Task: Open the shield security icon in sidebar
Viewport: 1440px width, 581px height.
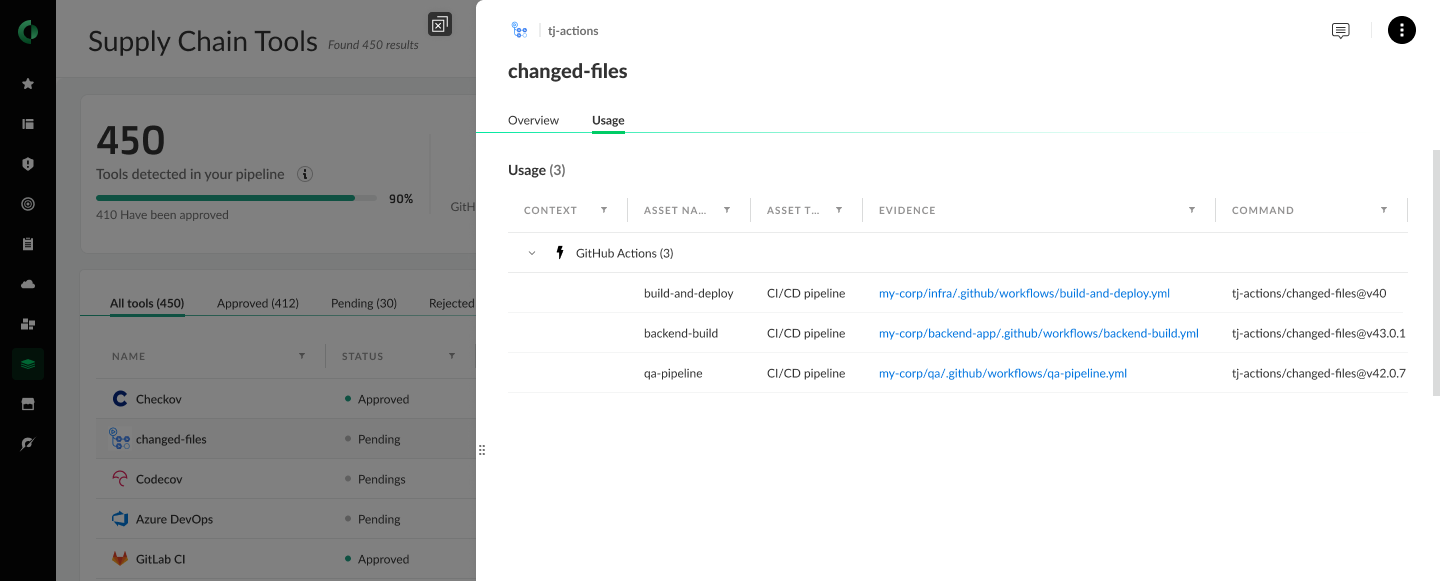Action: coord(28,164)
